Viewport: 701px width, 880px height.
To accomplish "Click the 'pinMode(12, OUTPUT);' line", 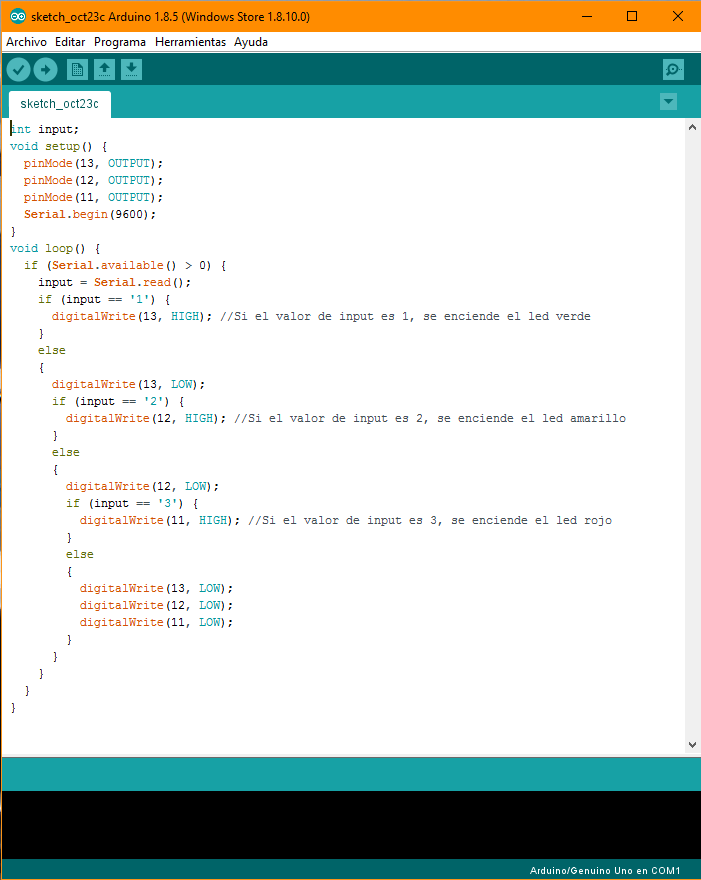I will pos(93,180).
